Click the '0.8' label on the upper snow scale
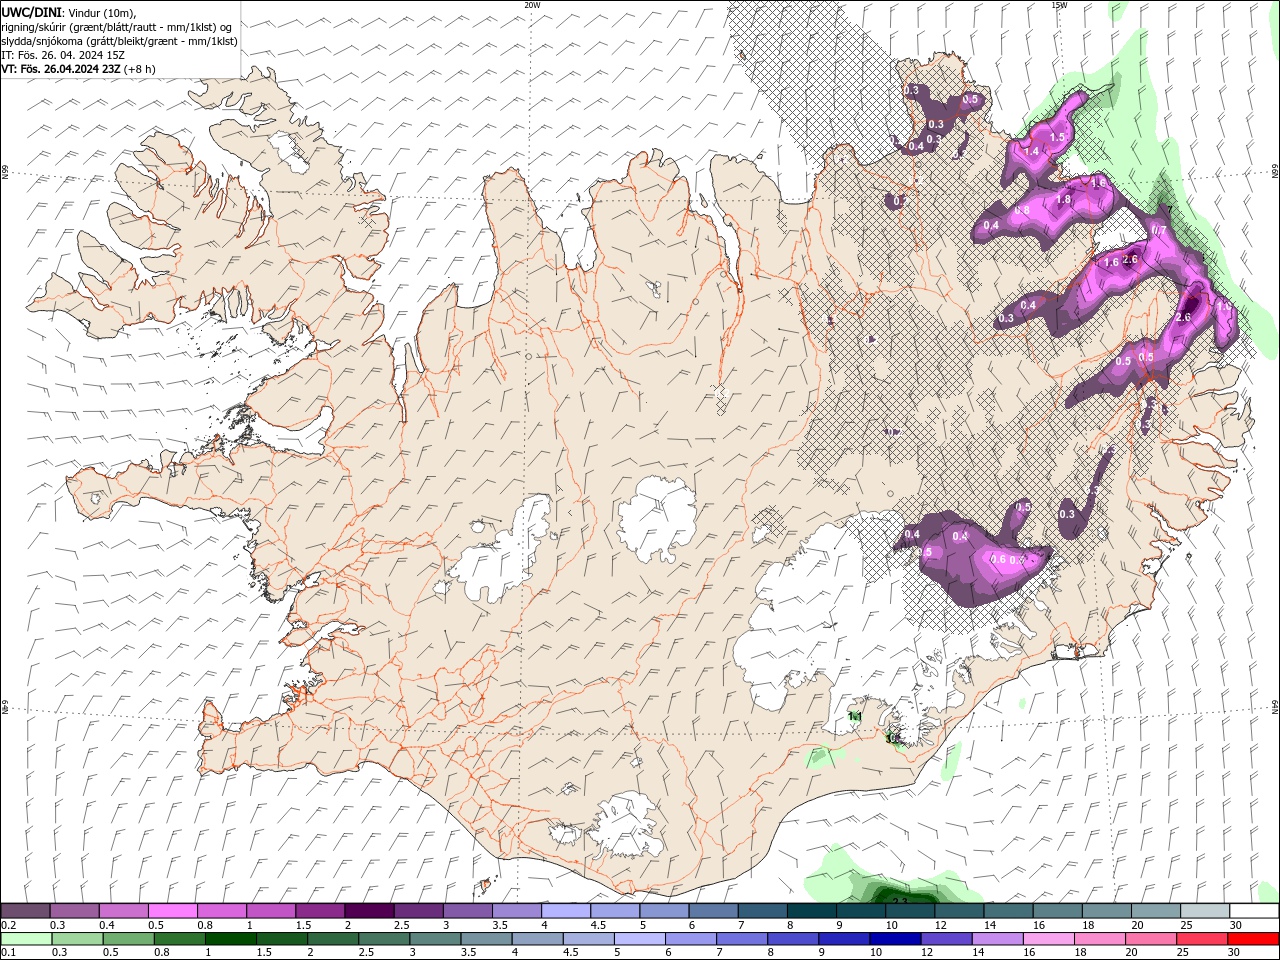Viewport: 1280px width, 960px height. (205, 925)
